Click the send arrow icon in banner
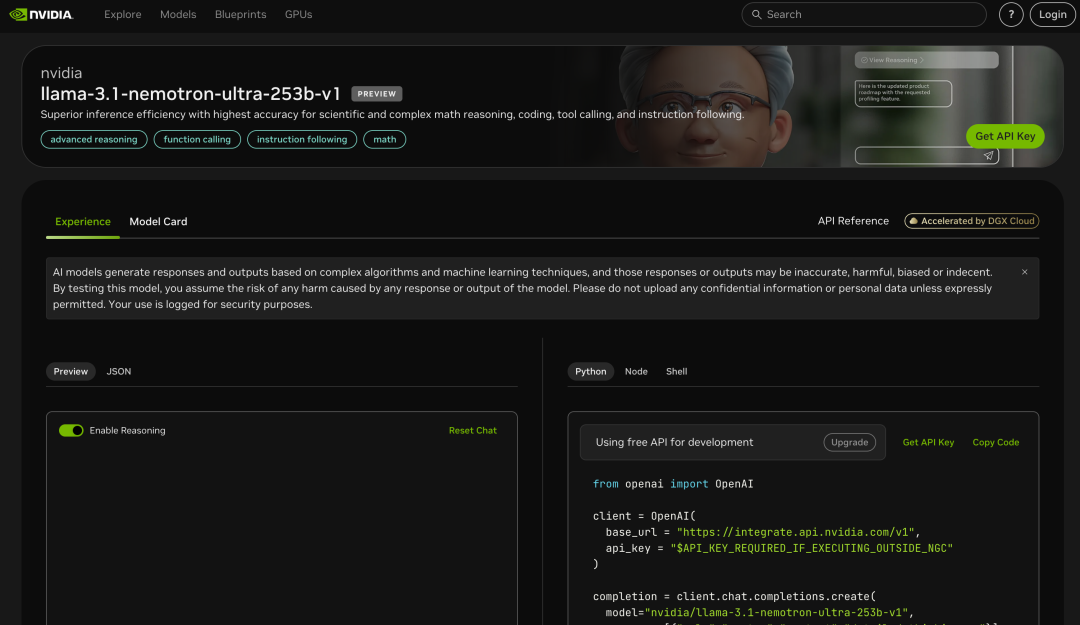The height and width of the screenshot is (625, 1080). 988,156
